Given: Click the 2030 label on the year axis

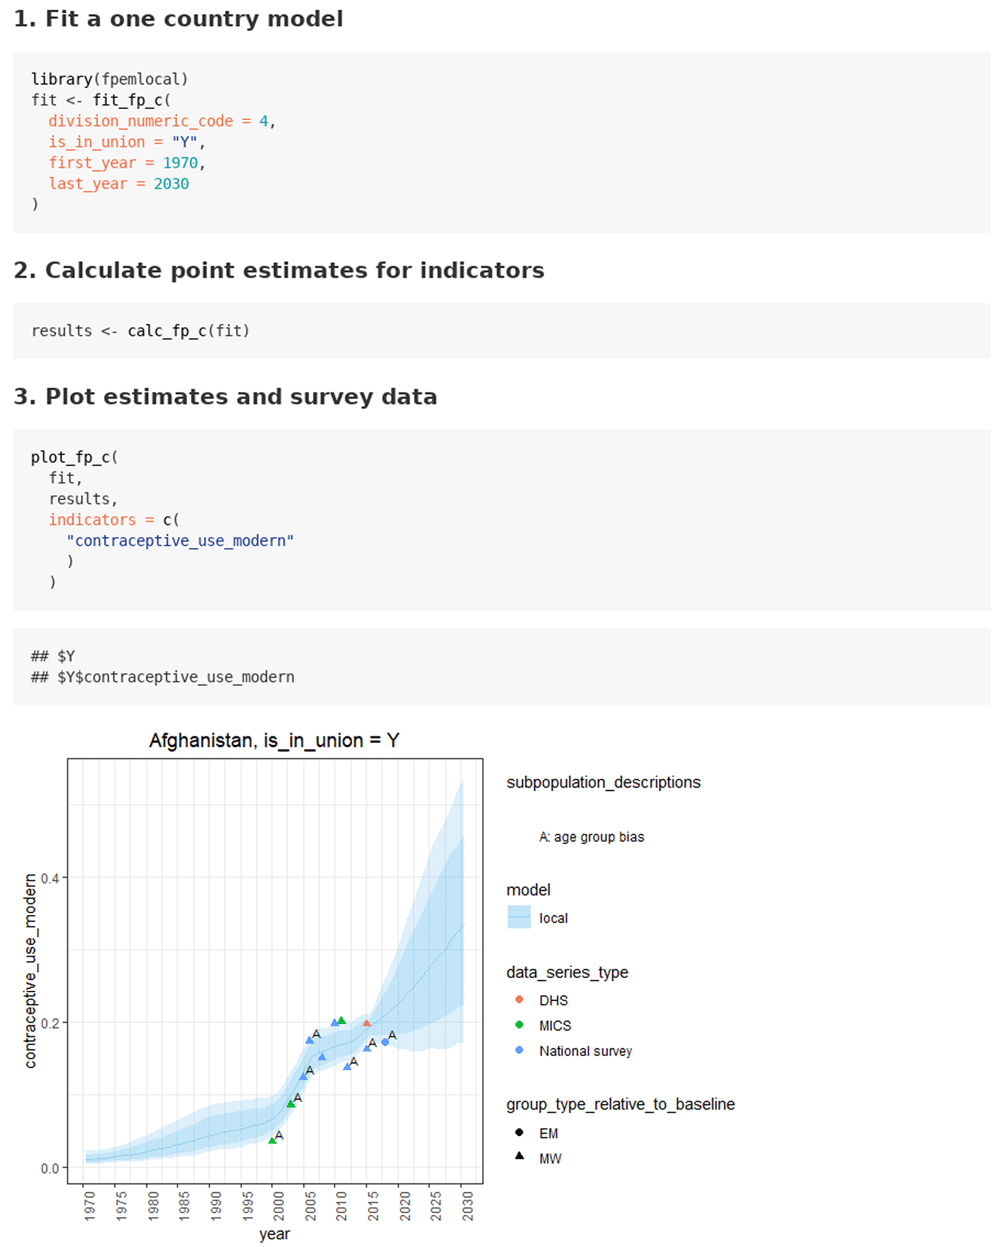Looking at the screenshot, I should point(467,1206).
